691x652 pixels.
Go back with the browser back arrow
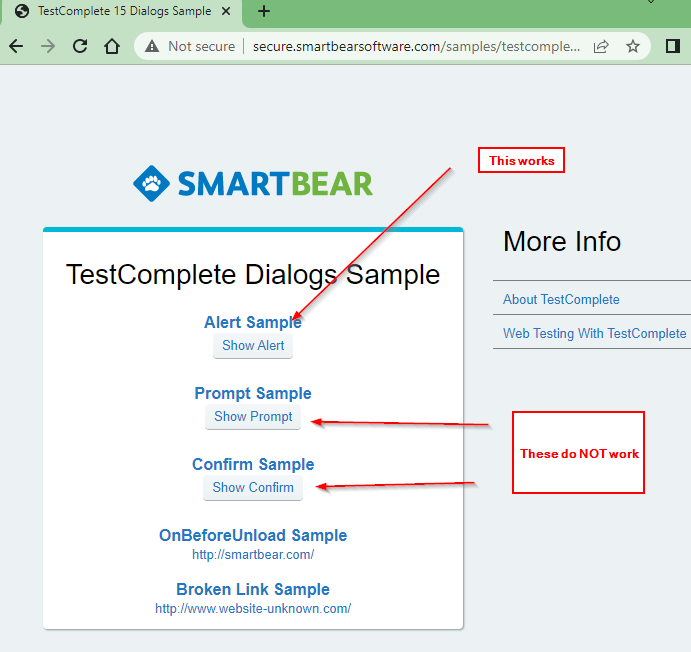point(16,46)
